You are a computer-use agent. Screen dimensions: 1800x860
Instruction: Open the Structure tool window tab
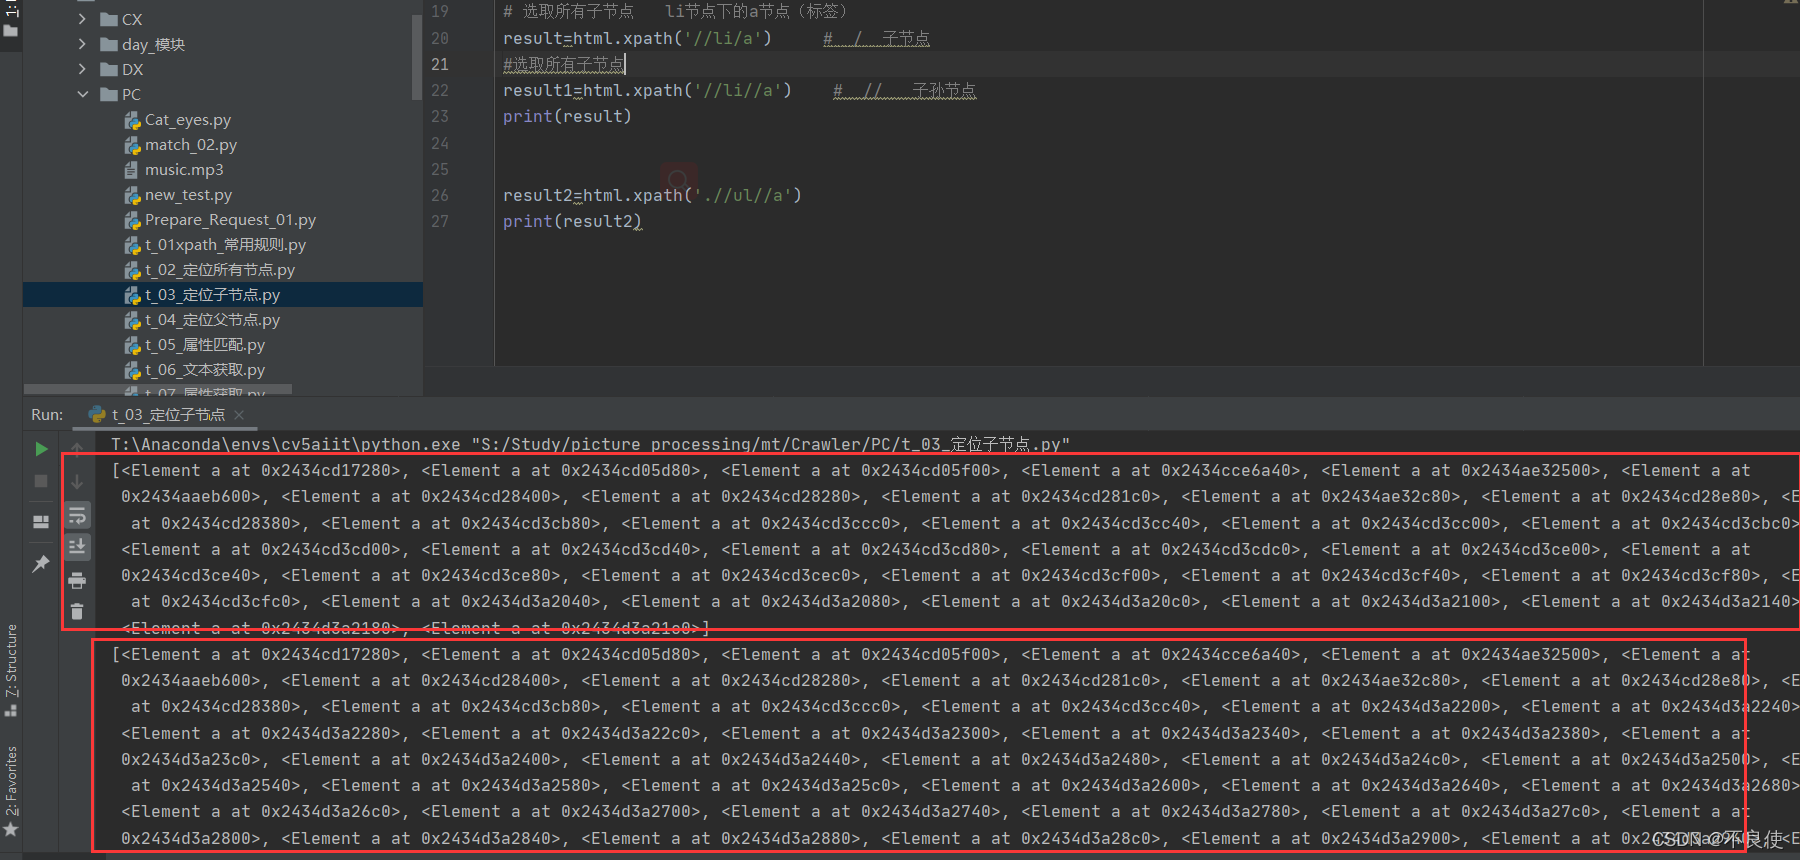(11, 670)
